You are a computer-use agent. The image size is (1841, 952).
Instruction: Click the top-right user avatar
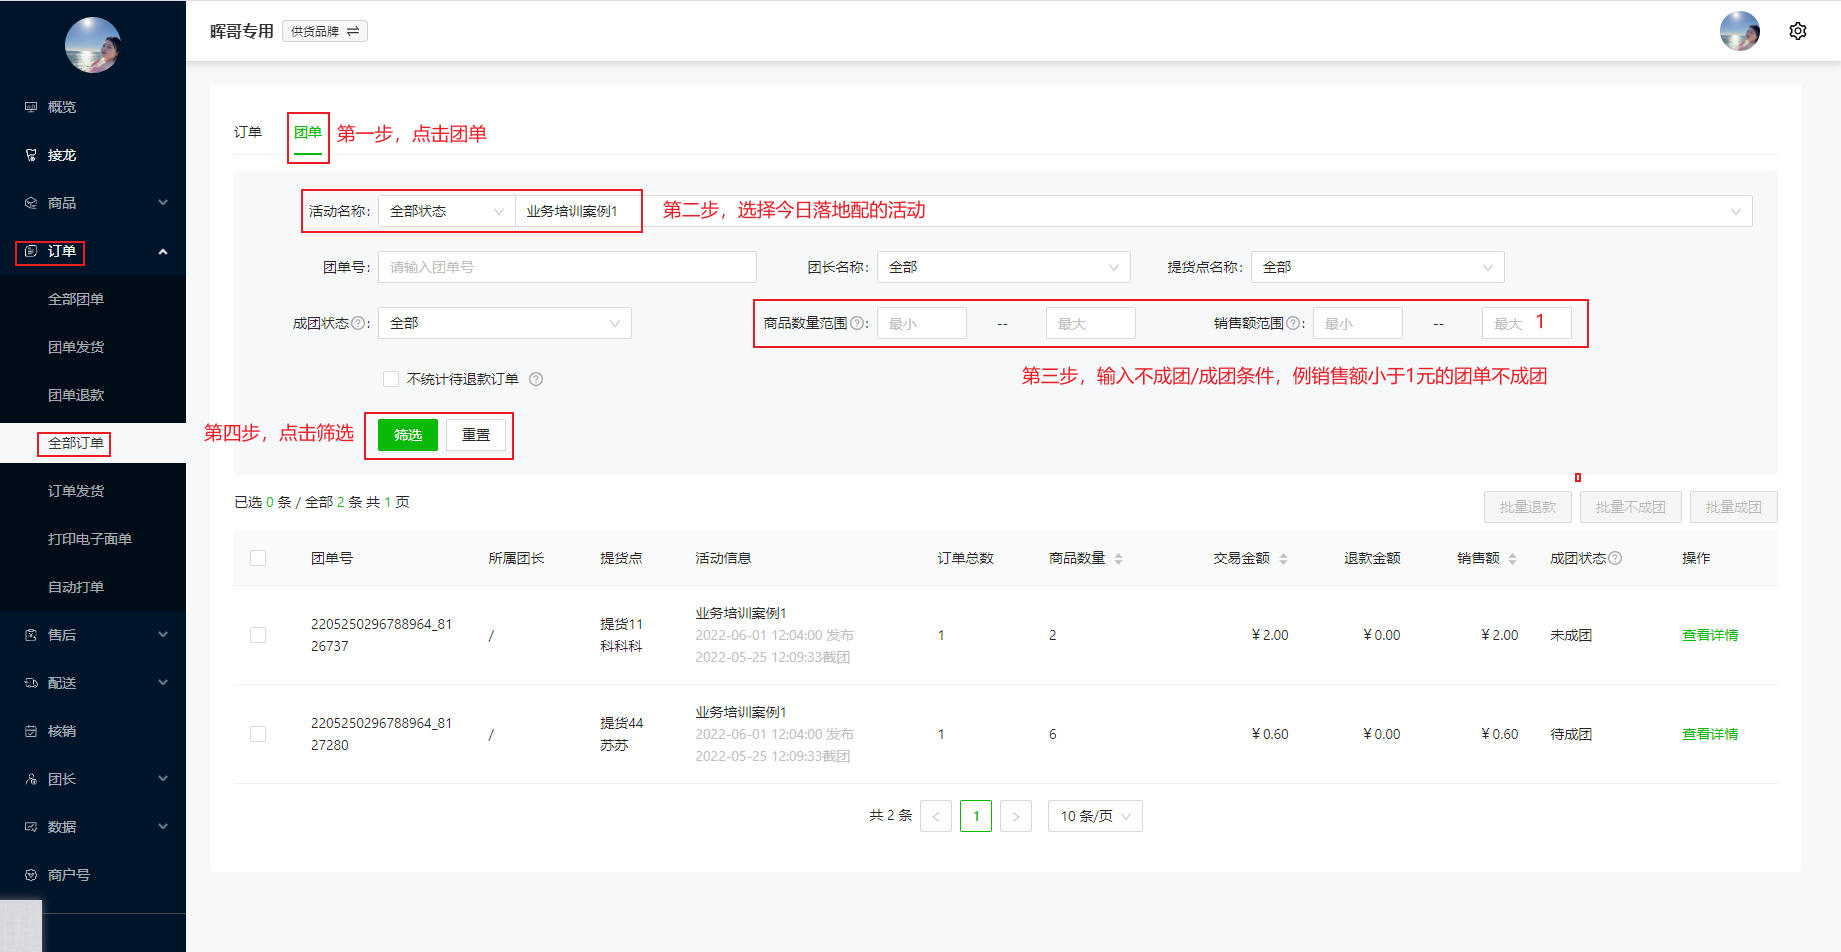point(1740,31)
